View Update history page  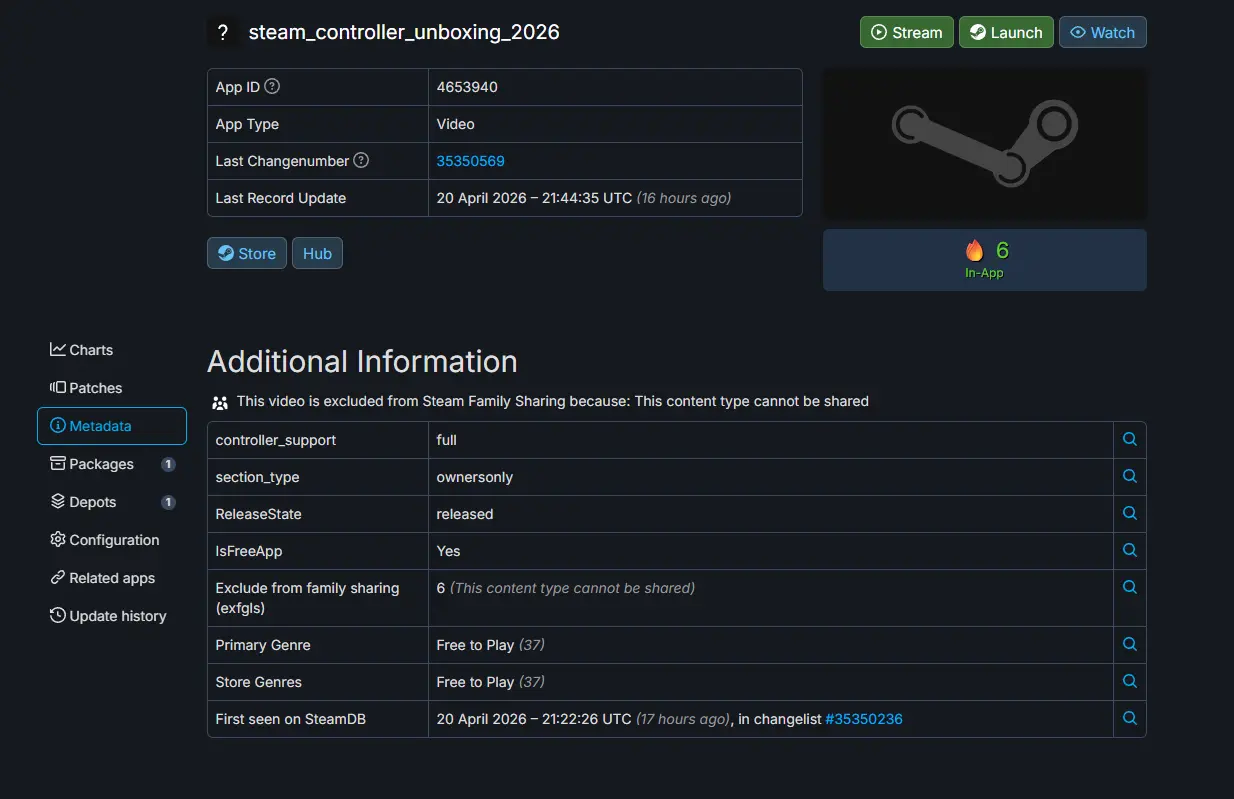coord(108,616)
